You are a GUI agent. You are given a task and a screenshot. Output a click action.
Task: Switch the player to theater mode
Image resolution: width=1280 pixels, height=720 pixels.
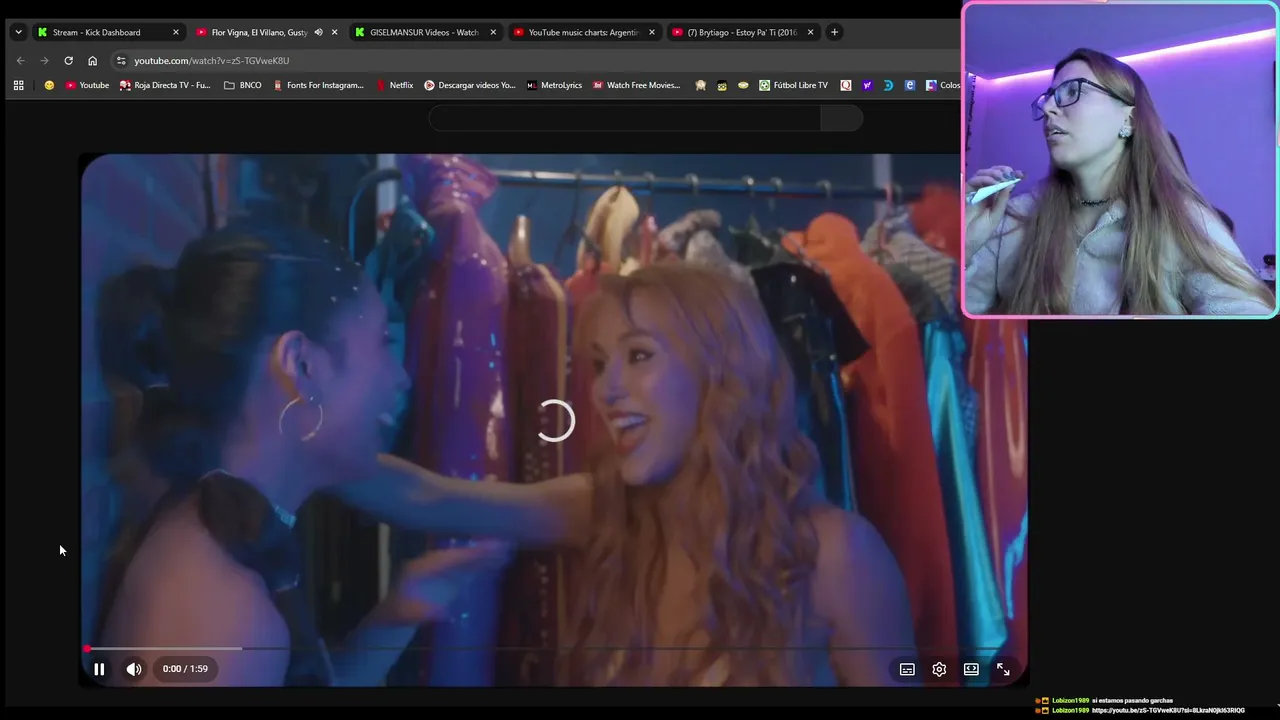(x=971, y=669)
